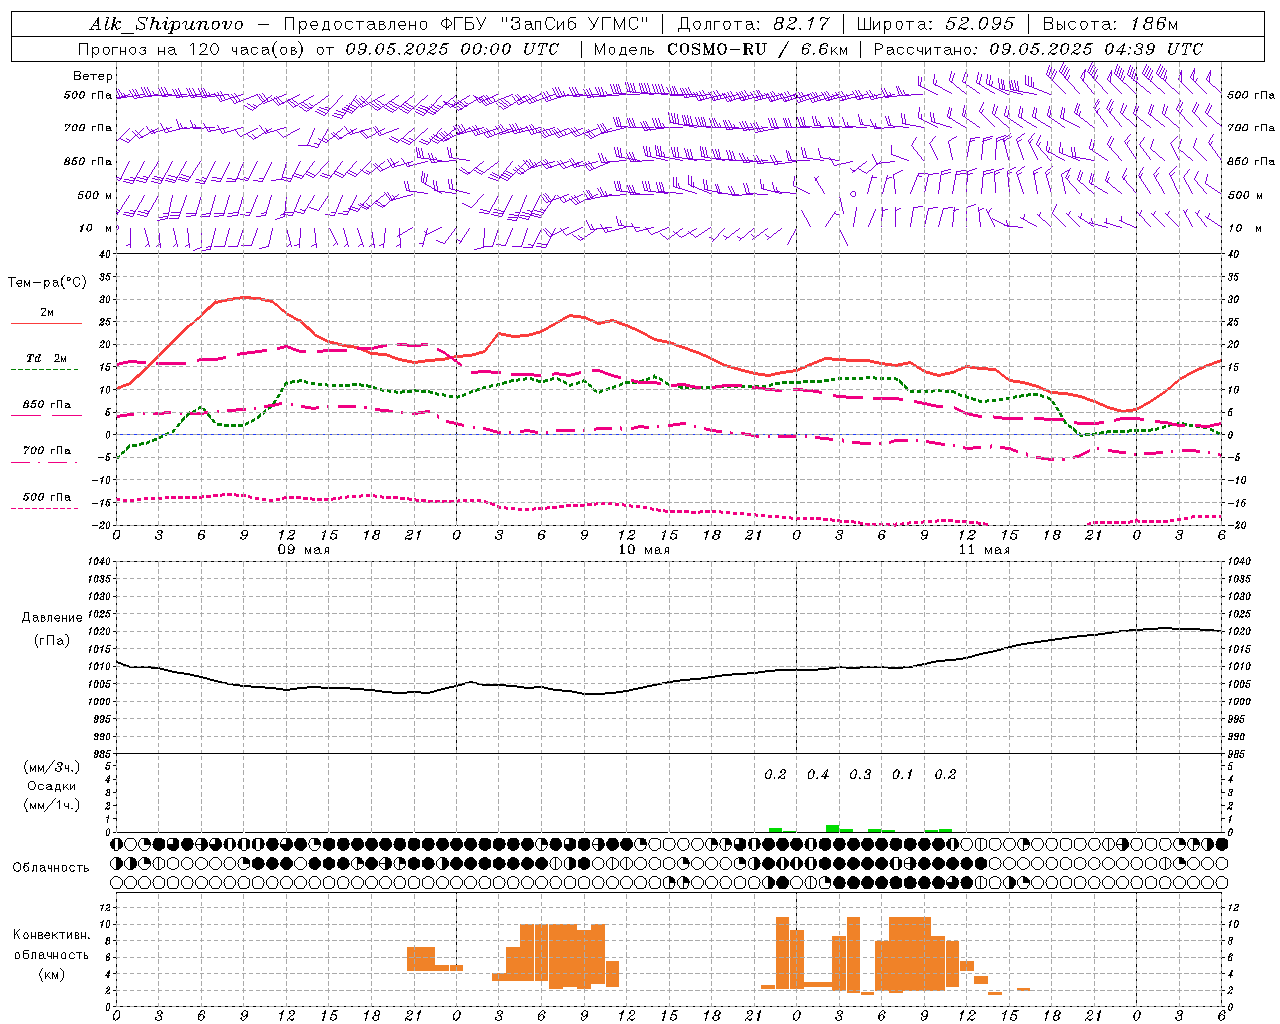Viewport: 1280px width, 1024px height.
Task: Click the elevation label Высота: 186м
Action: pos(1110,24)
